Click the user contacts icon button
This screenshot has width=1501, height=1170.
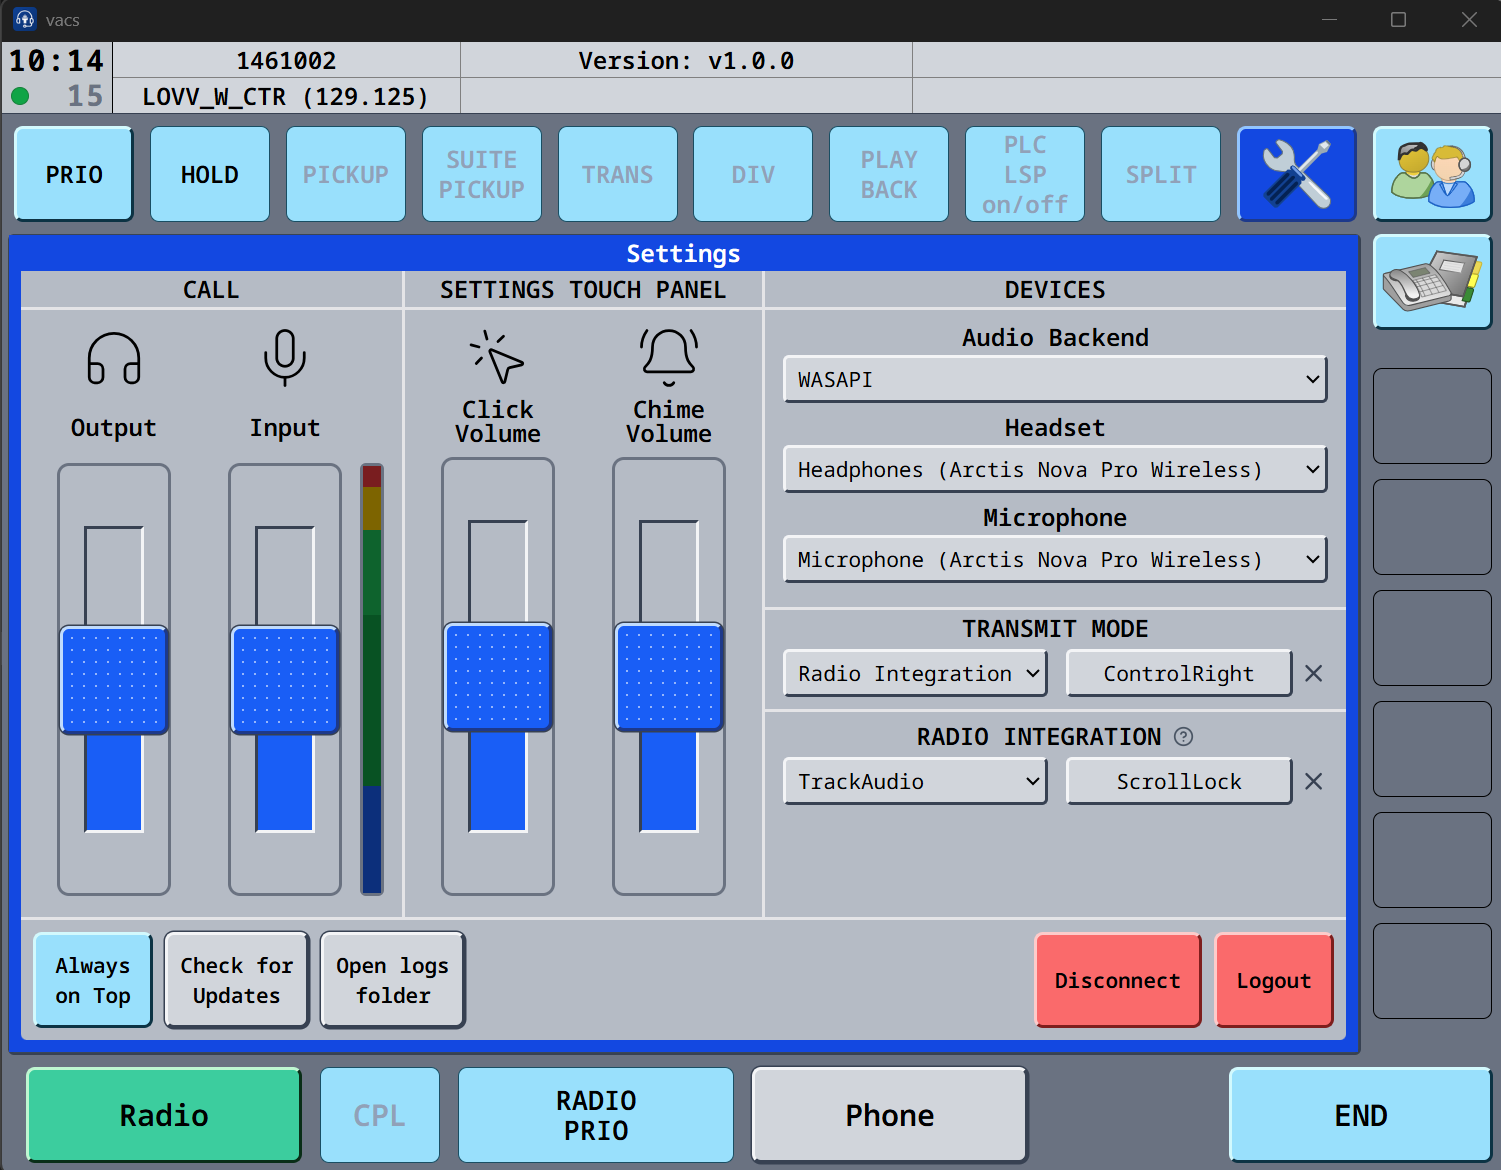pyautogui.click(x=1432, y=174)
